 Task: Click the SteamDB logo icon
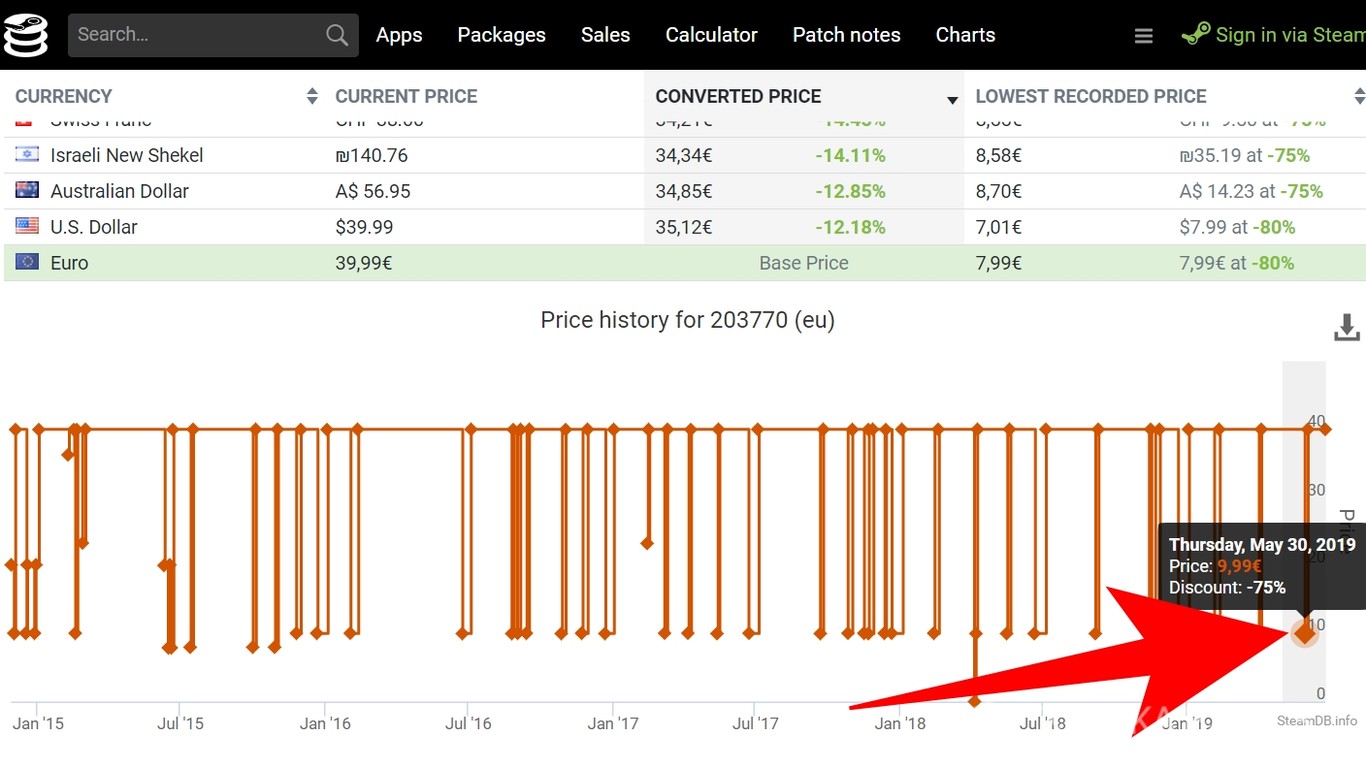click(26, 35)
